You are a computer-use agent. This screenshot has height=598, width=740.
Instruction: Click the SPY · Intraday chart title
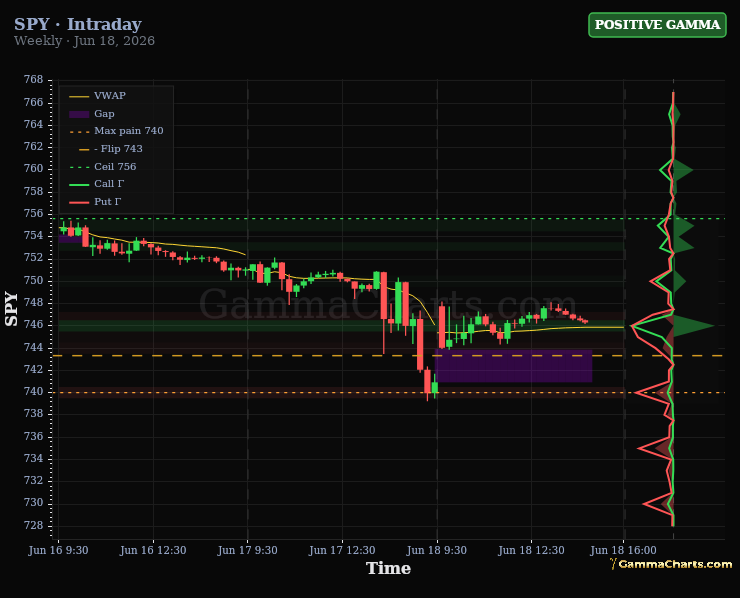(78, 24)
